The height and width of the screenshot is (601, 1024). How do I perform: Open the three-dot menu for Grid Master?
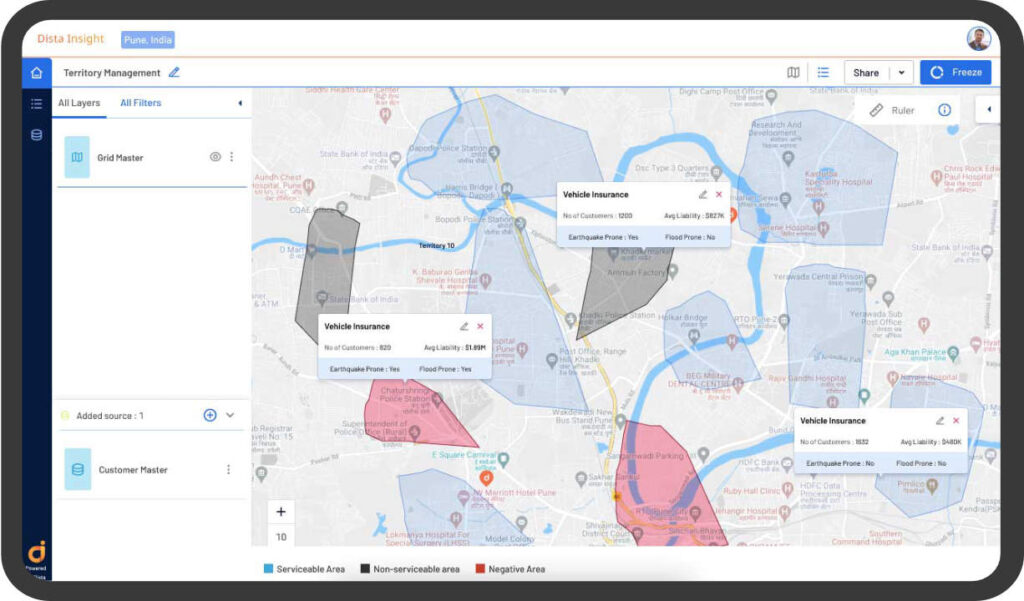230,156
